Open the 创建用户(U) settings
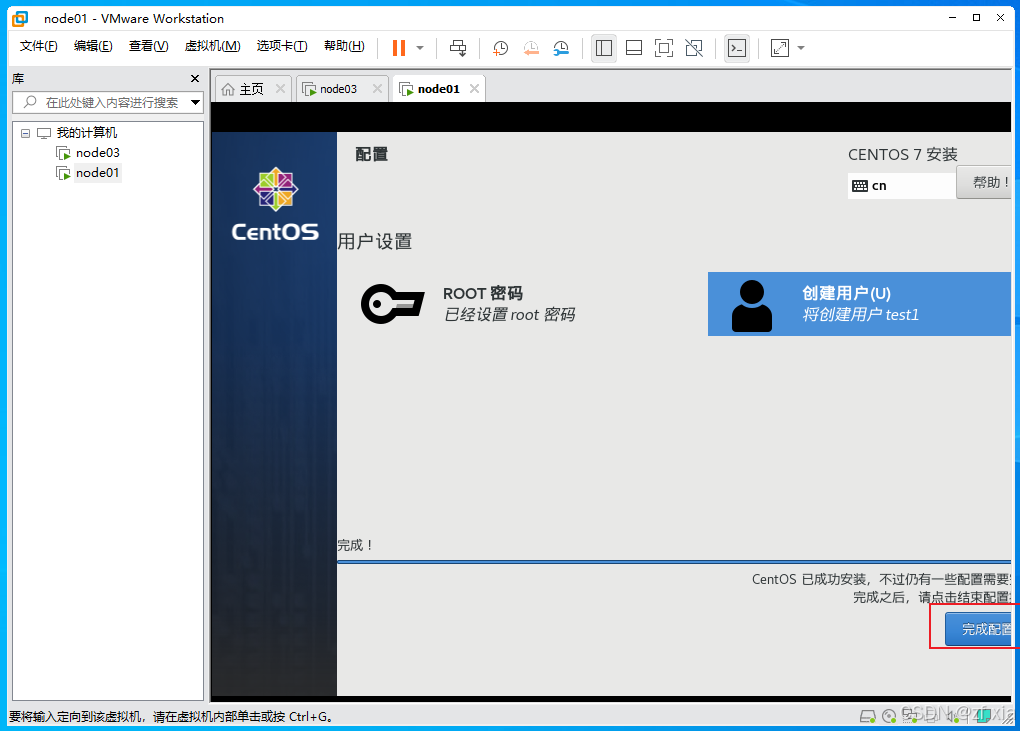 point(859,304)
